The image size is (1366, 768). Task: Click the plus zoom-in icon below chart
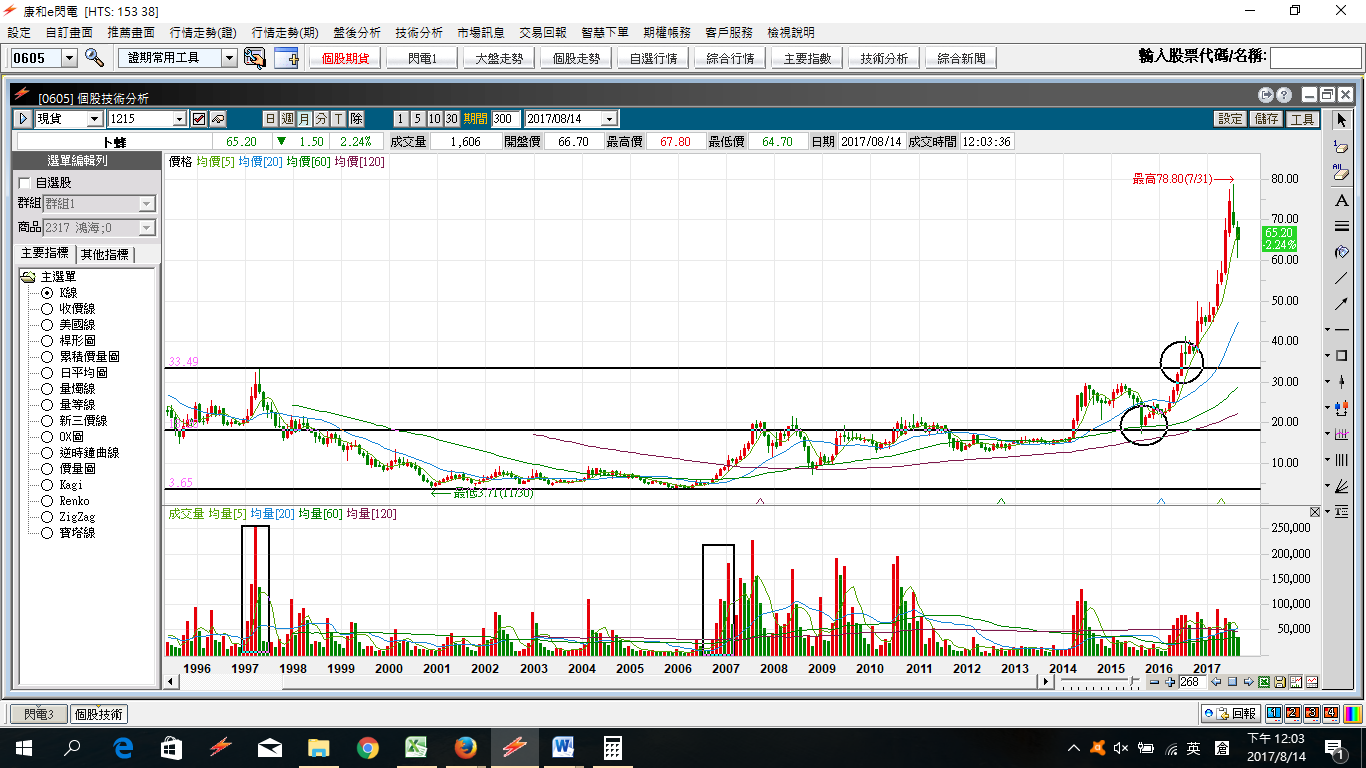point(1170,682)
